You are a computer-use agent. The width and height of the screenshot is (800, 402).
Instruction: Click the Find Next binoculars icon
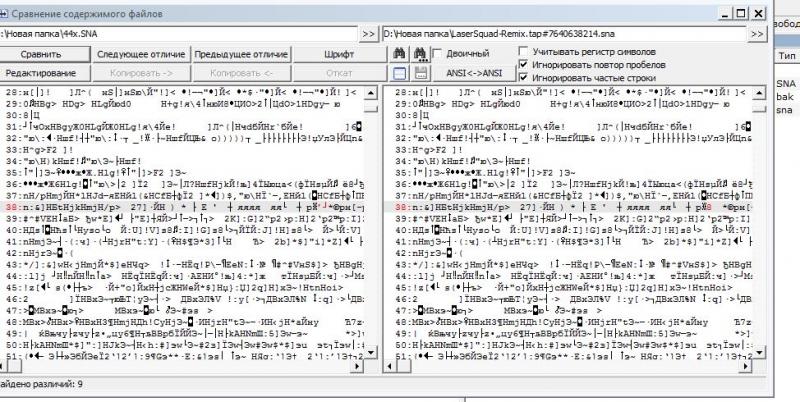click(419, 54)
